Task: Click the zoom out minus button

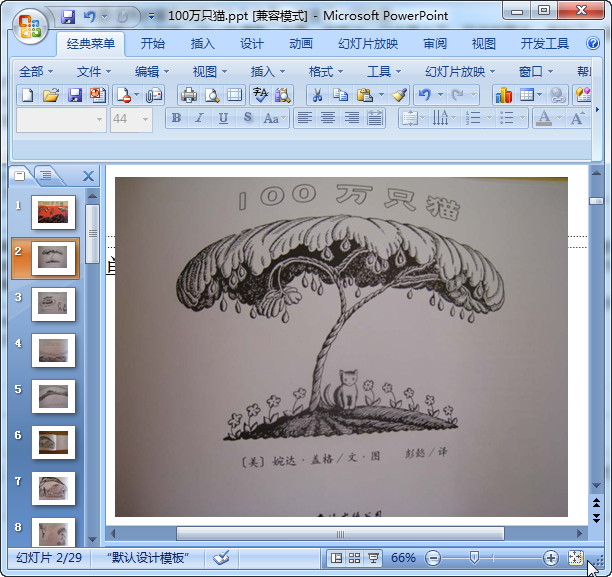Action: (x=433, y=558)
